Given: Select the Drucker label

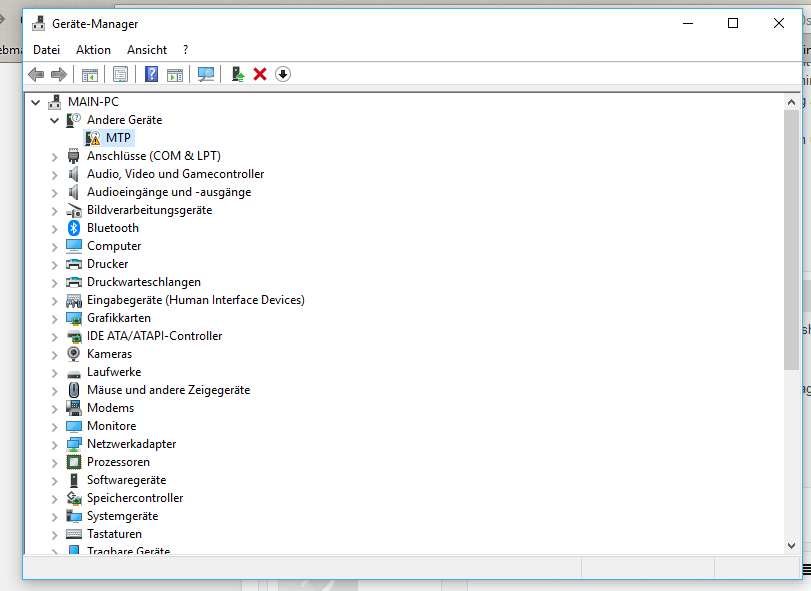Looking at the screenshot, I should click(108, 264).
